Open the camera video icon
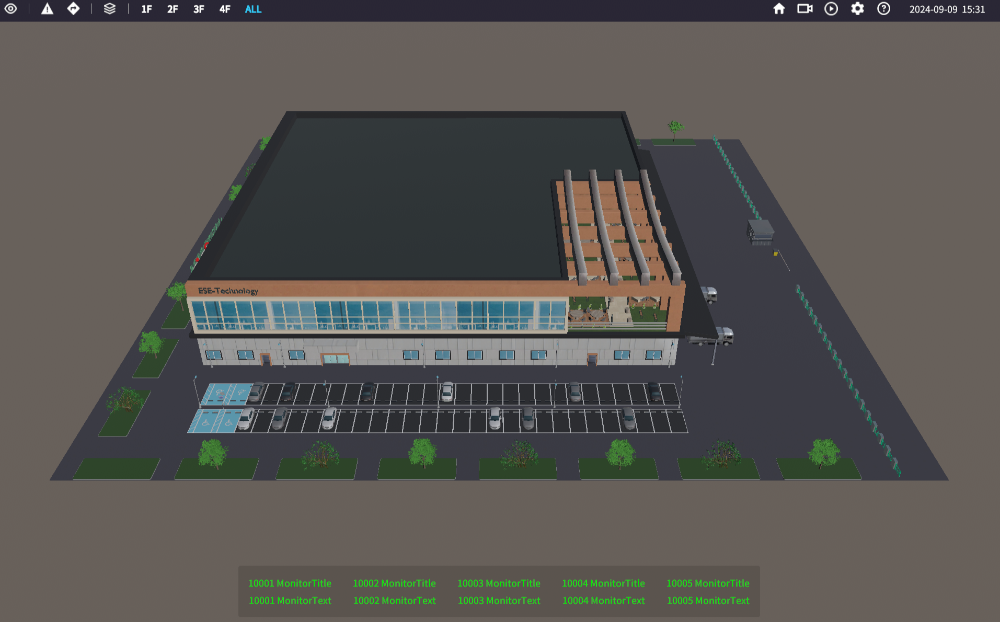Image resolution: width=1000 pixels, height=622 pixels. 805,9
